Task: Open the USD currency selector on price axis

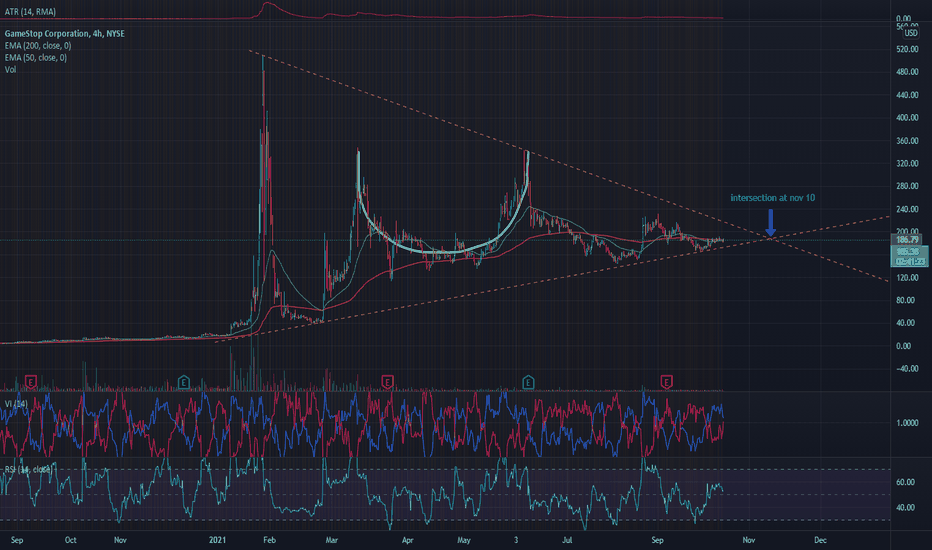Action: [911, 33]
